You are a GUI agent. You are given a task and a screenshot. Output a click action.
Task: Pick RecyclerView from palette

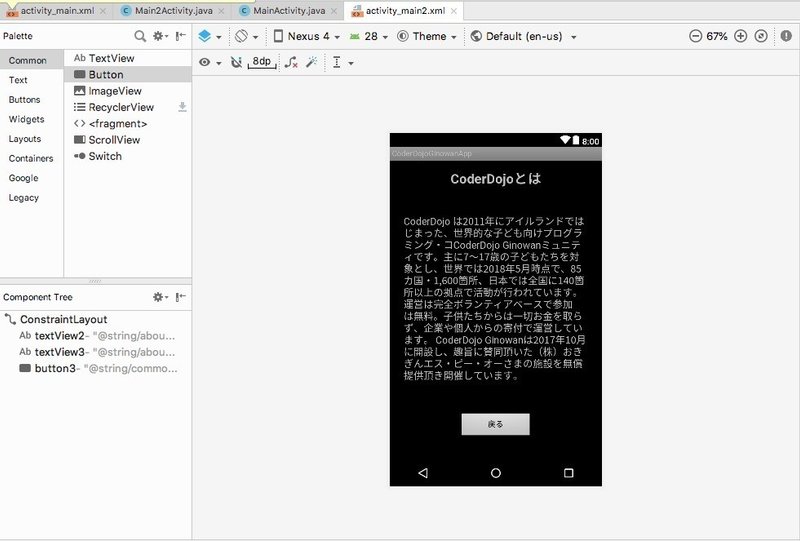tap(128, 107)
